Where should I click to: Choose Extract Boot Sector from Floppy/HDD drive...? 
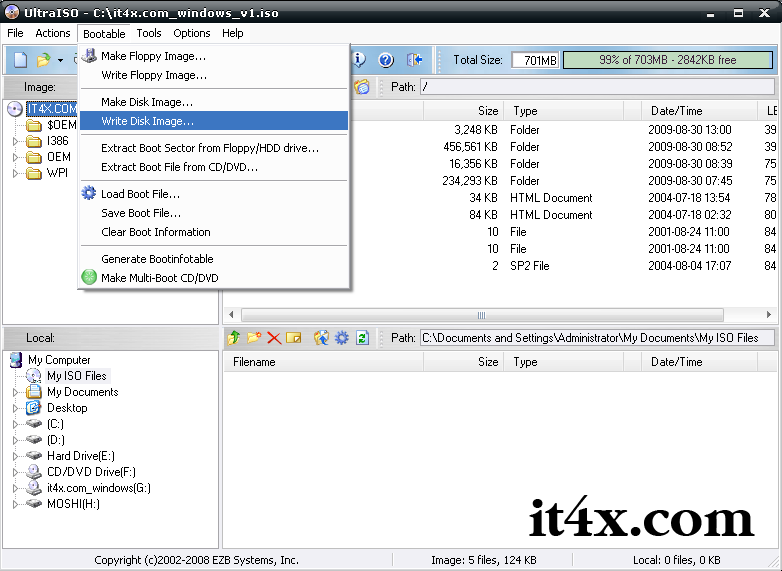coord(214,148)
